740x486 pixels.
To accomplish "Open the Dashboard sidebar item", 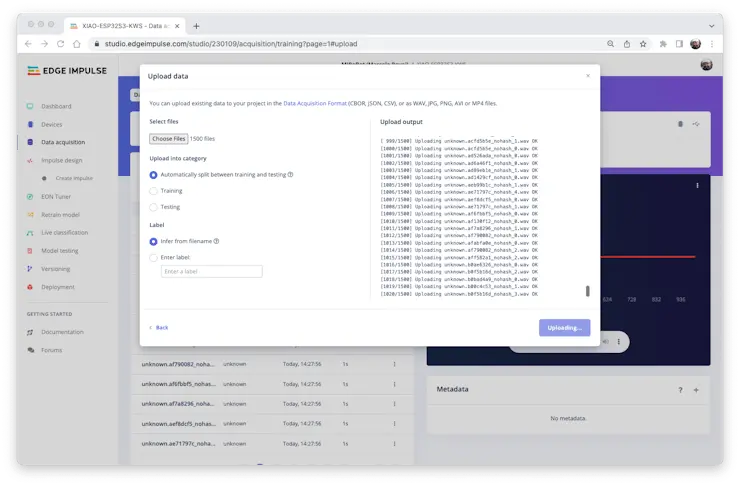I will (56, 106).
